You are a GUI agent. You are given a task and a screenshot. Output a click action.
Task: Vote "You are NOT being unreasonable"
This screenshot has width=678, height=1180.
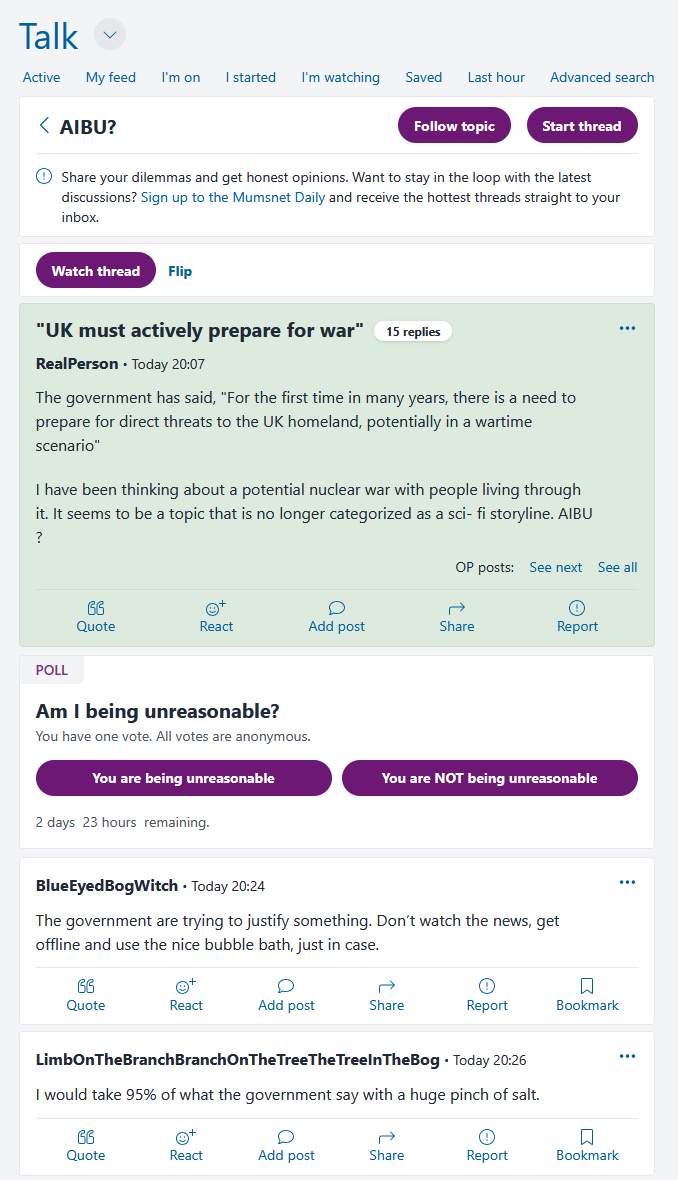pos(489,778)
